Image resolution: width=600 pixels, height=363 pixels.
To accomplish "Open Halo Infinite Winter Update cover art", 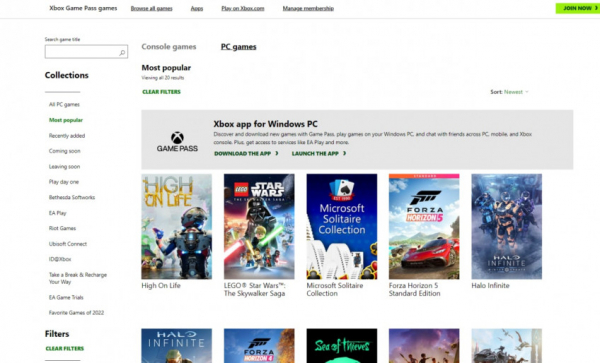I will pyautogui.click(x=507, y=226).
